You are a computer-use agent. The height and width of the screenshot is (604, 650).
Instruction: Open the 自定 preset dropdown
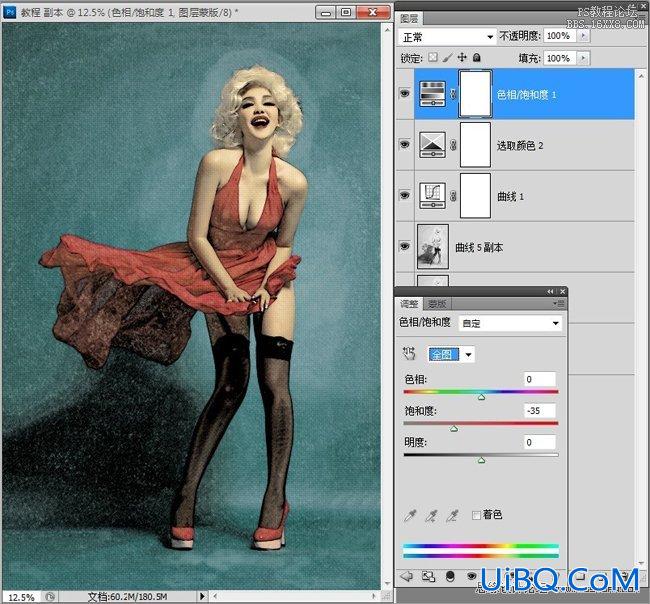coord(510,323)
